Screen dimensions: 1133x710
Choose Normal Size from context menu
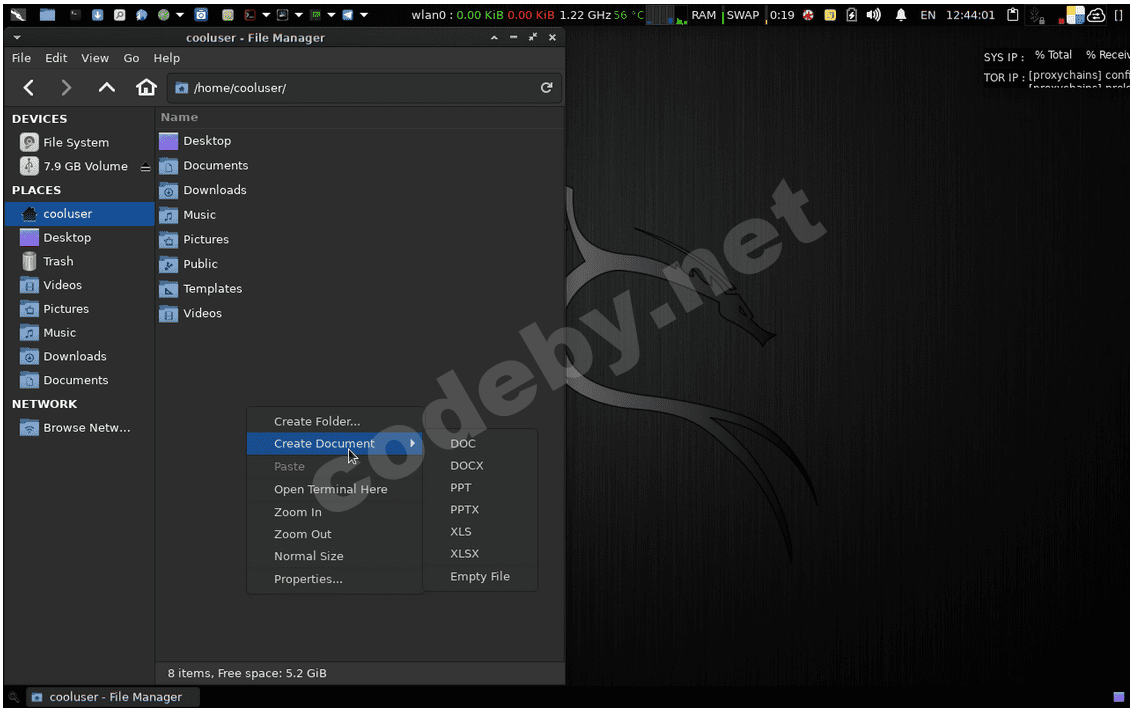pyautogui.click(x=335, y=556)
